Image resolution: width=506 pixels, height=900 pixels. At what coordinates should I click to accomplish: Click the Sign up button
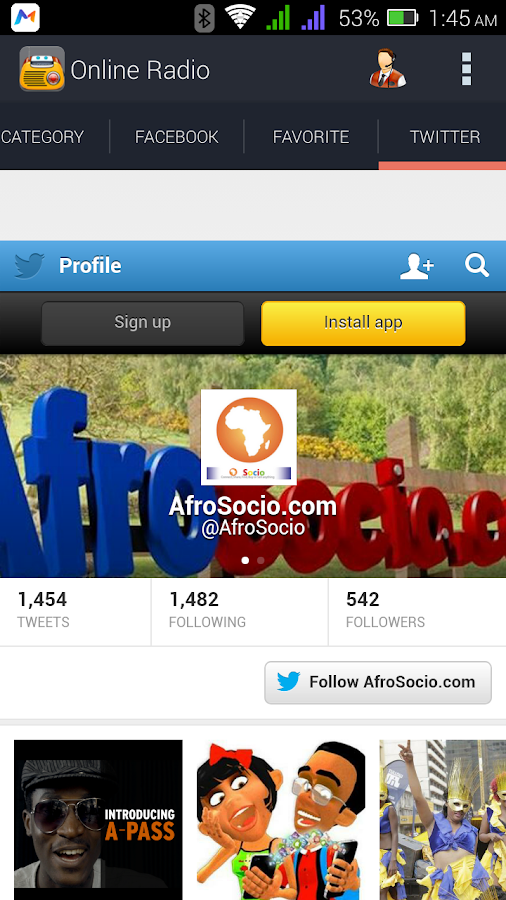(142, 323)
